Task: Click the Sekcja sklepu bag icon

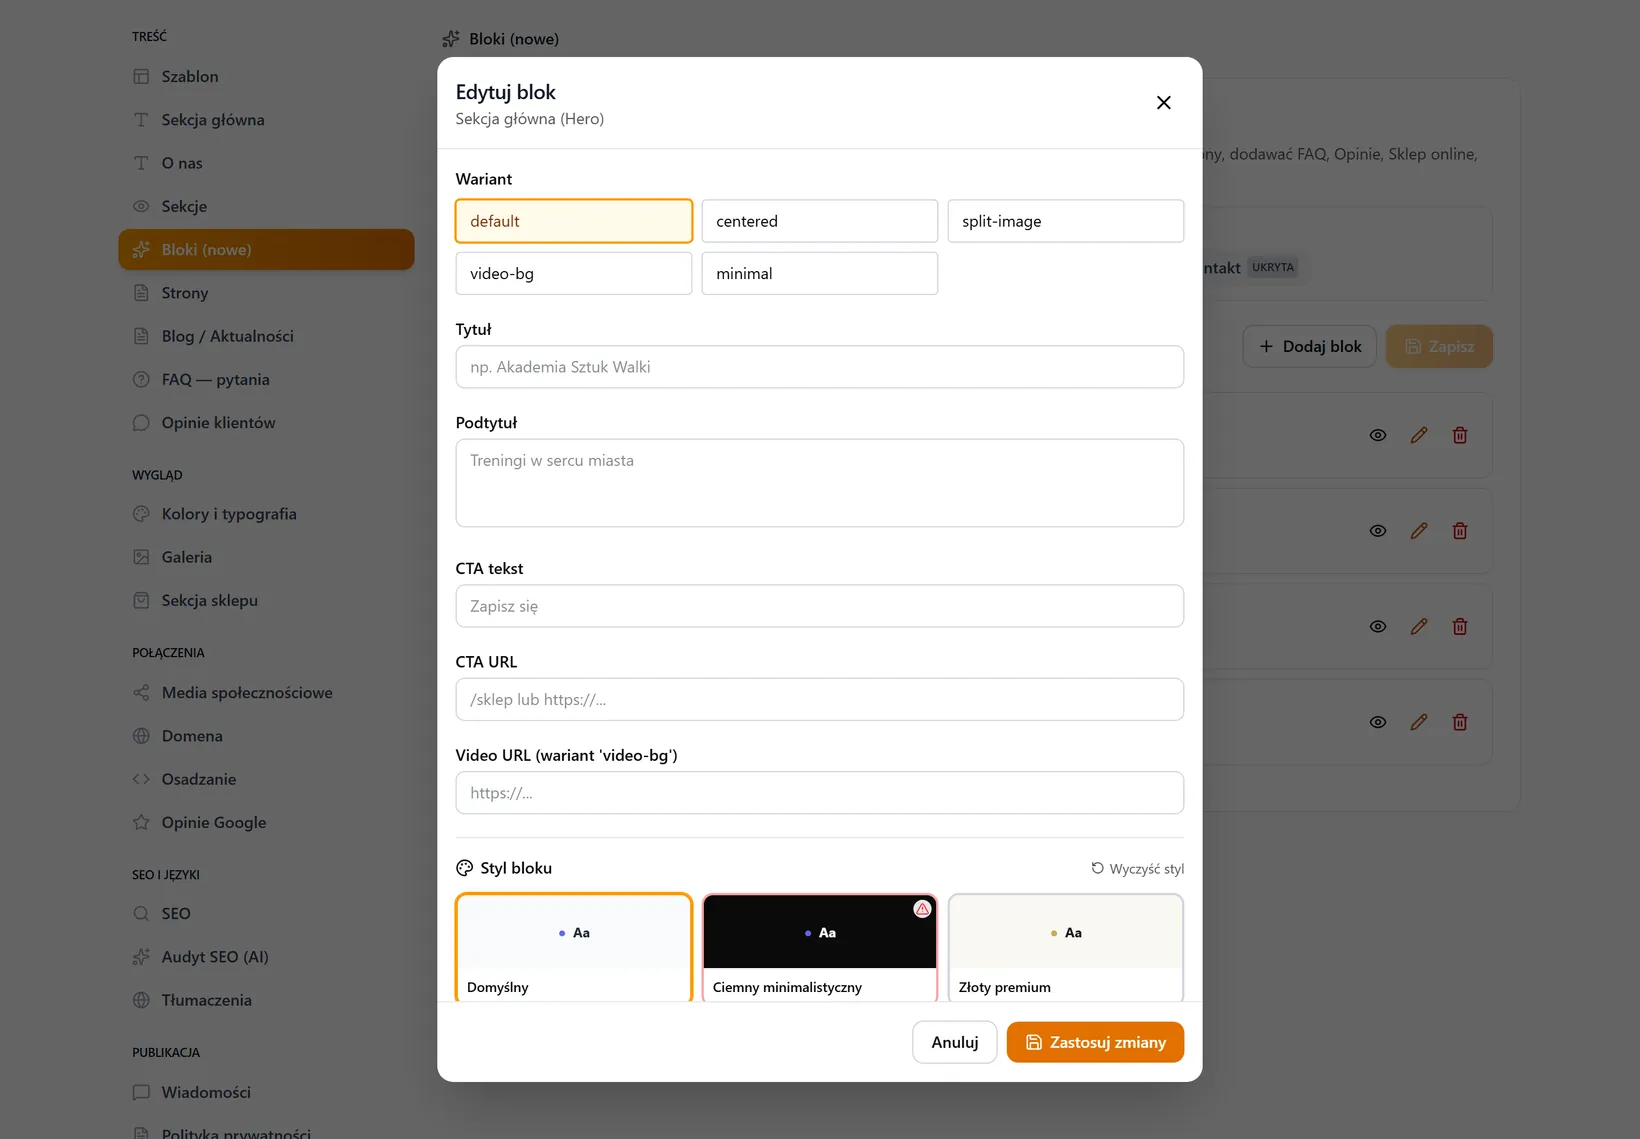Action: (x=141, y=600)
